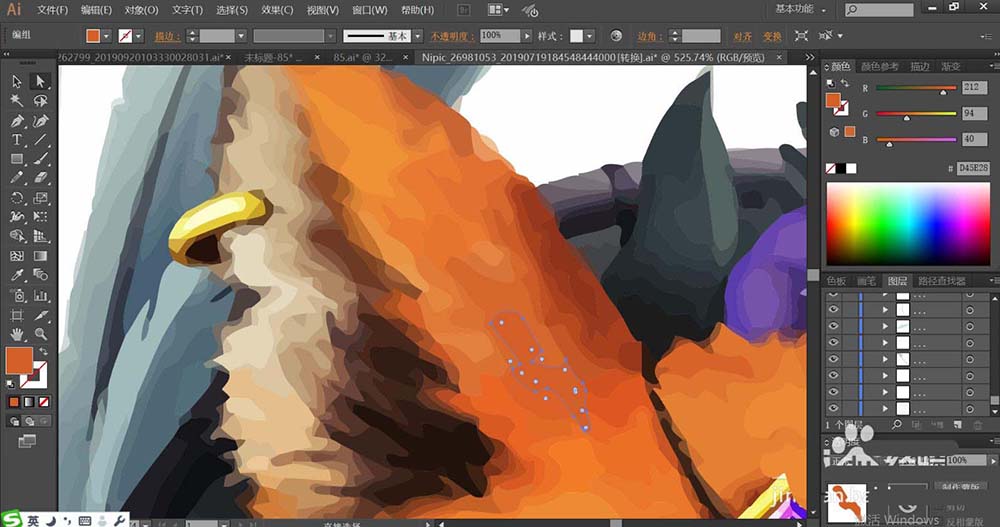This screenshot has height=527, width=1000.
Task: Select the Line Segment tool
Action: 40,140
